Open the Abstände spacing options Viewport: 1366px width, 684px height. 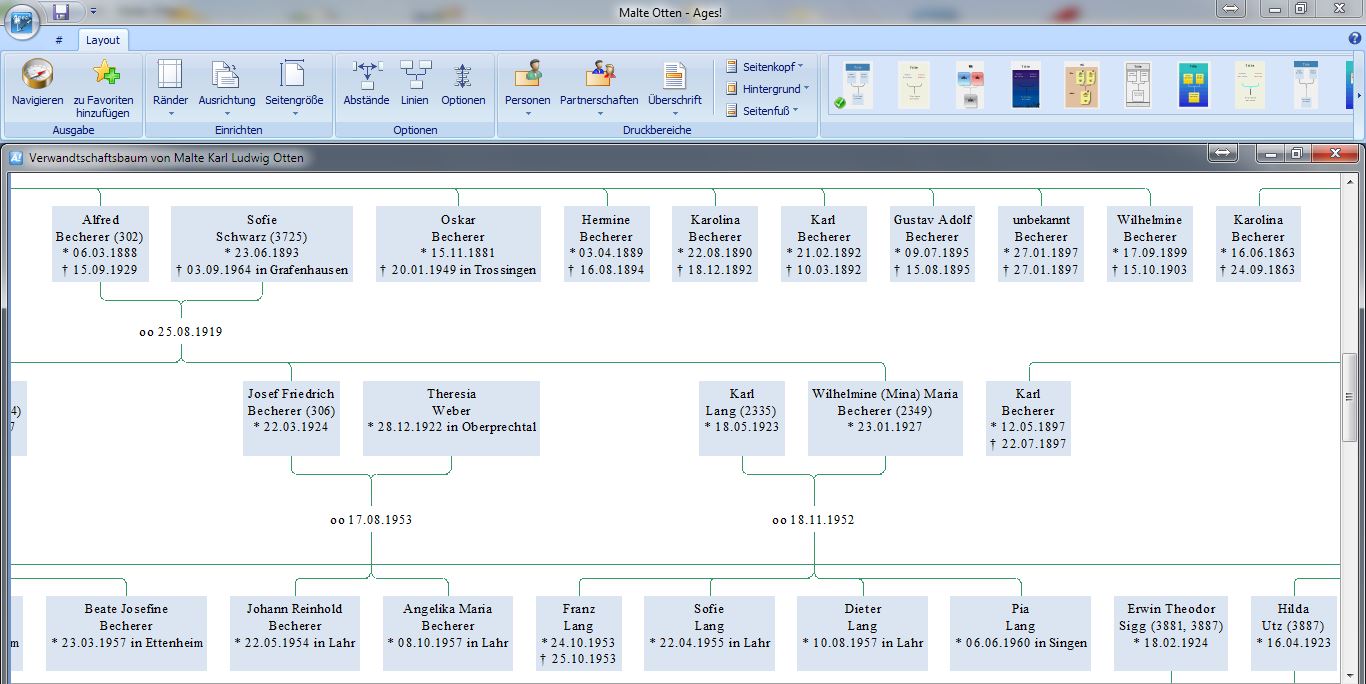pos(366,74)
